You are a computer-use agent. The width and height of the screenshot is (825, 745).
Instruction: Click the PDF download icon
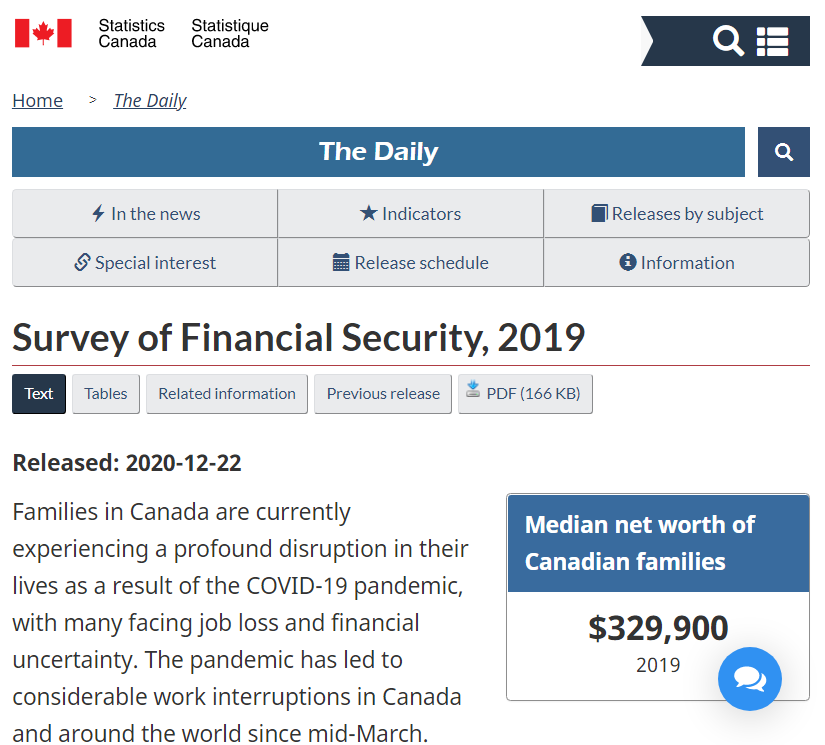coord(472,391)
